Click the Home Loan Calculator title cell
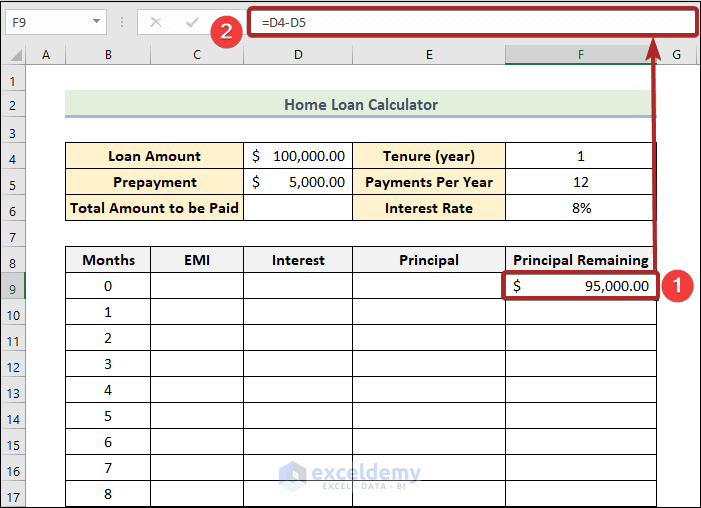 361,105
